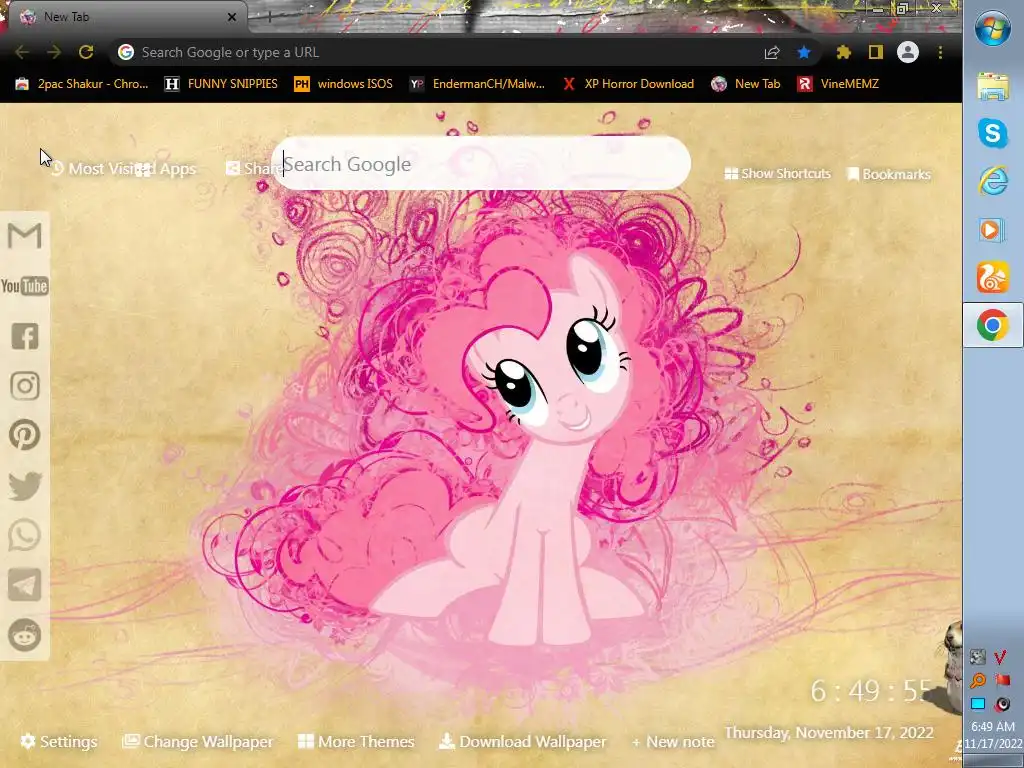This screenshot has width=1024, height=768.
Task: Open Chrome's three-dot menu
Action: [940, 52]
